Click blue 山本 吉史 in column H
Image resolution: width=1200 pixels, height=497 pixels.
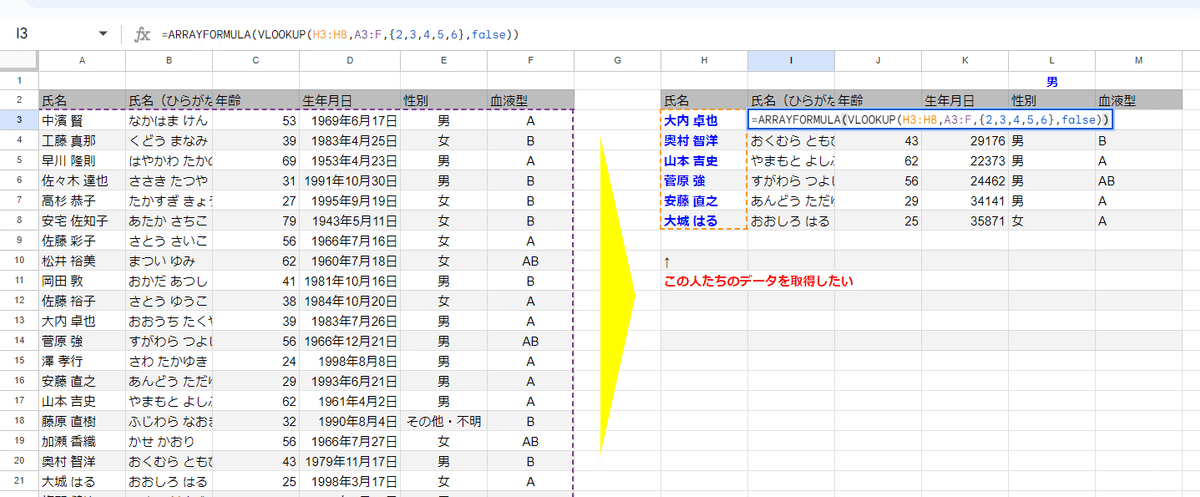704,160
